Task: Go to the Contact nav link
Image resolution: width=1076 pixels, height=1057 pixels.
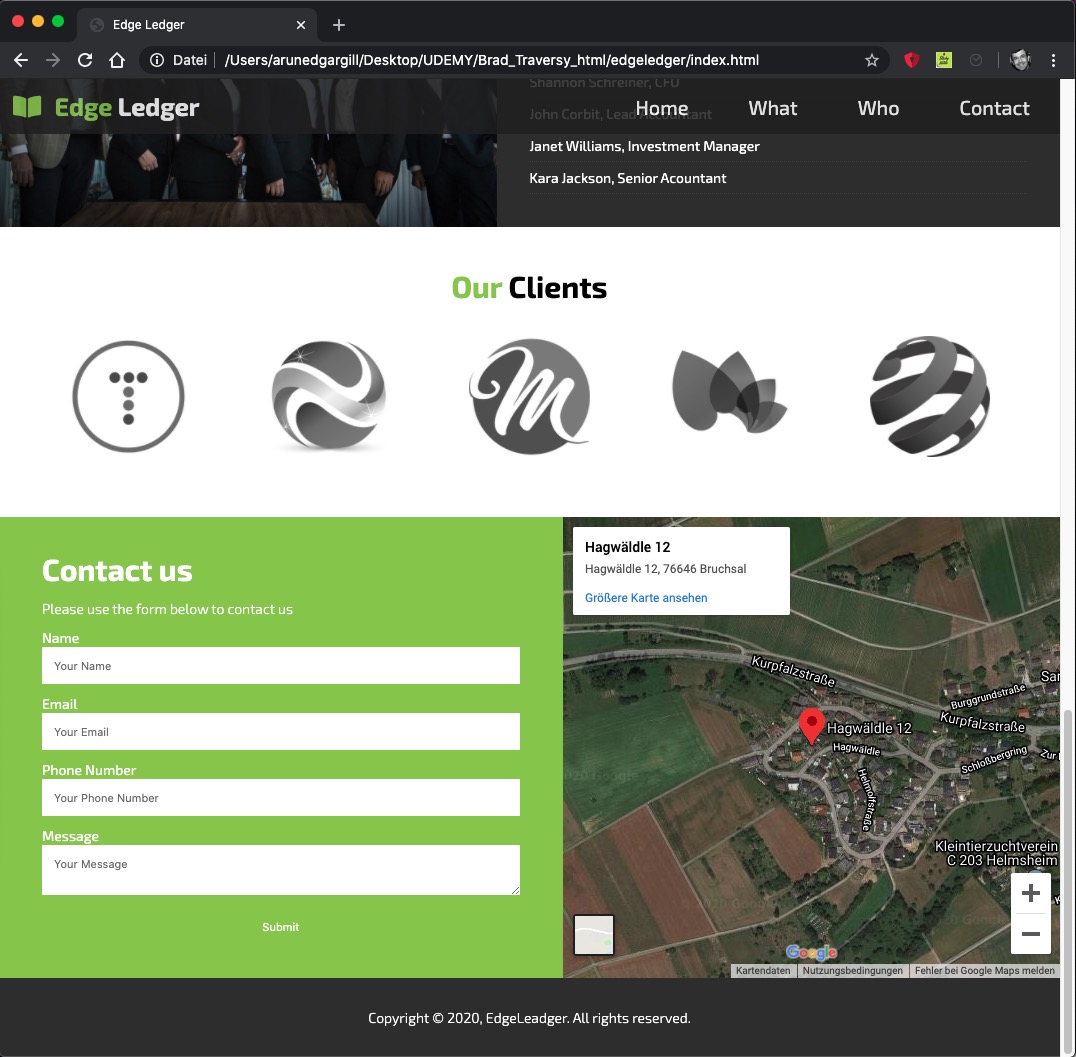Action: [994, 108]
